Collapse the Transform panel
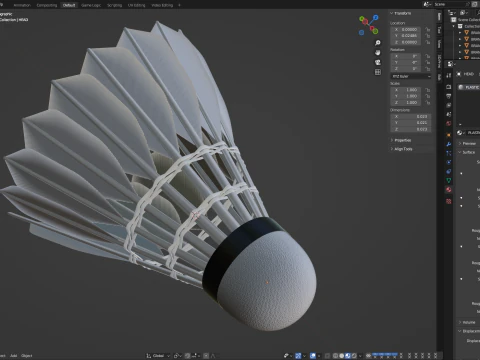Image resolution: width=480 pixels, height=360 pixels. coord(401,13)
